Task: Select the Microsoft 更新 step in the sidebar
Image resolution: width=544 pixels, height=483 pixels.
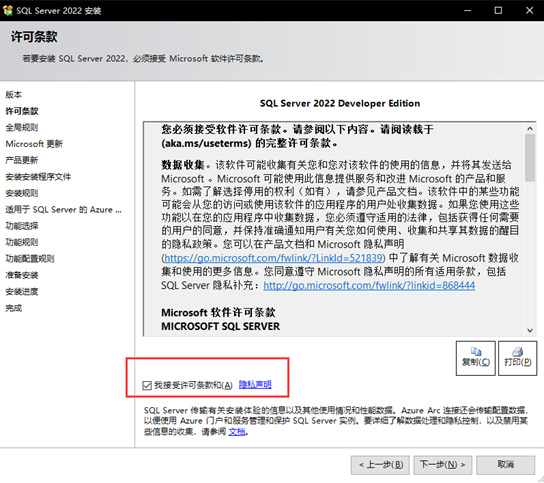Action: coord(34,144)
